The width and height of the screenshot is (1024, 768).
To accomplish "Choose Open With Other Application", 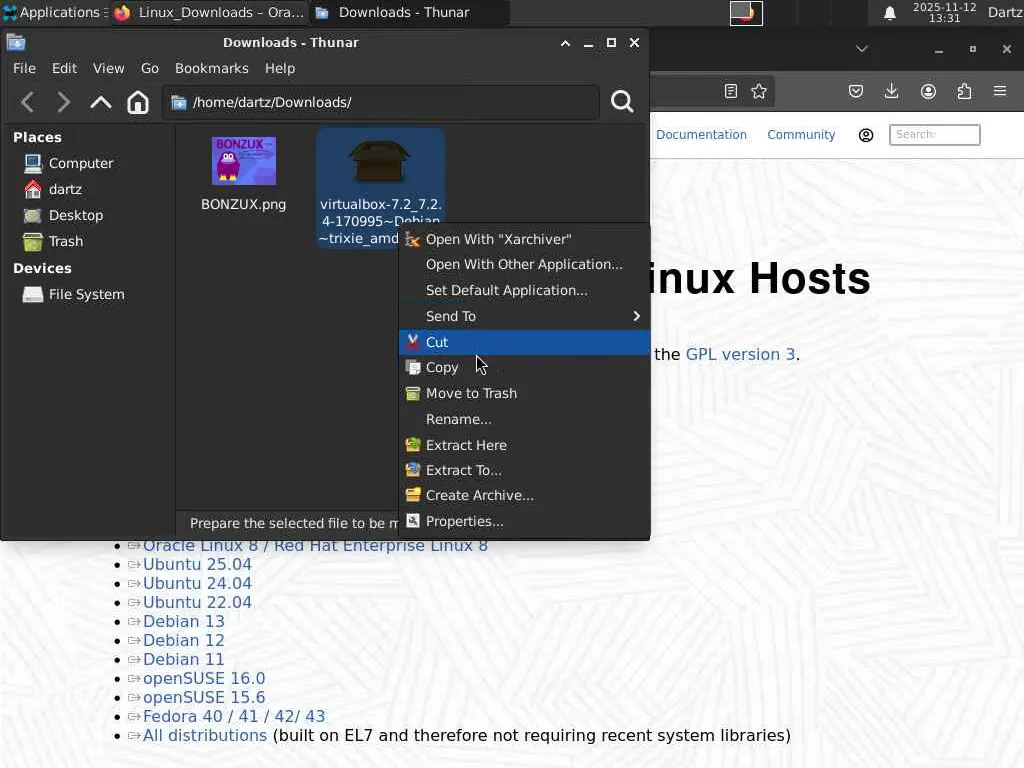I will point(524,264).
